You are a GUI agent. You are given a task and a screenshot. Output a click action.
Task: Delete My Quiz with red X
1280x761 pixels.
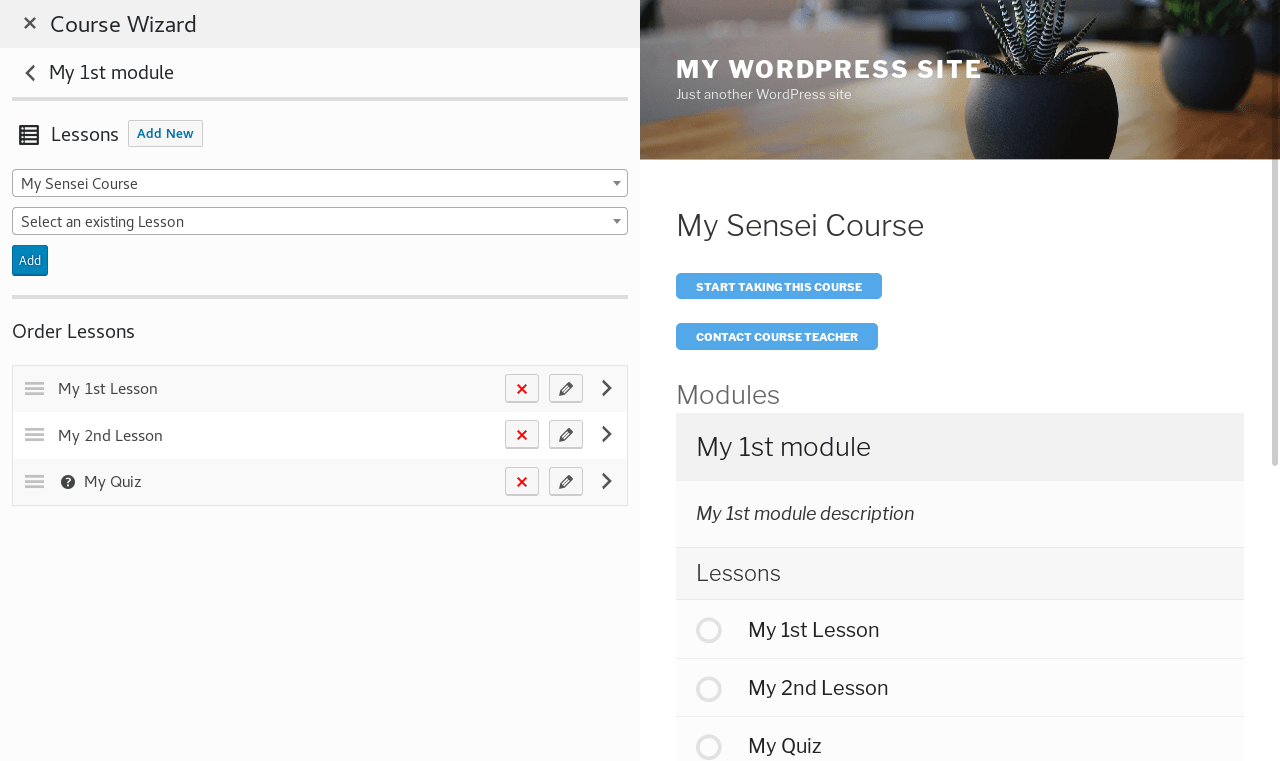(522, 482)
